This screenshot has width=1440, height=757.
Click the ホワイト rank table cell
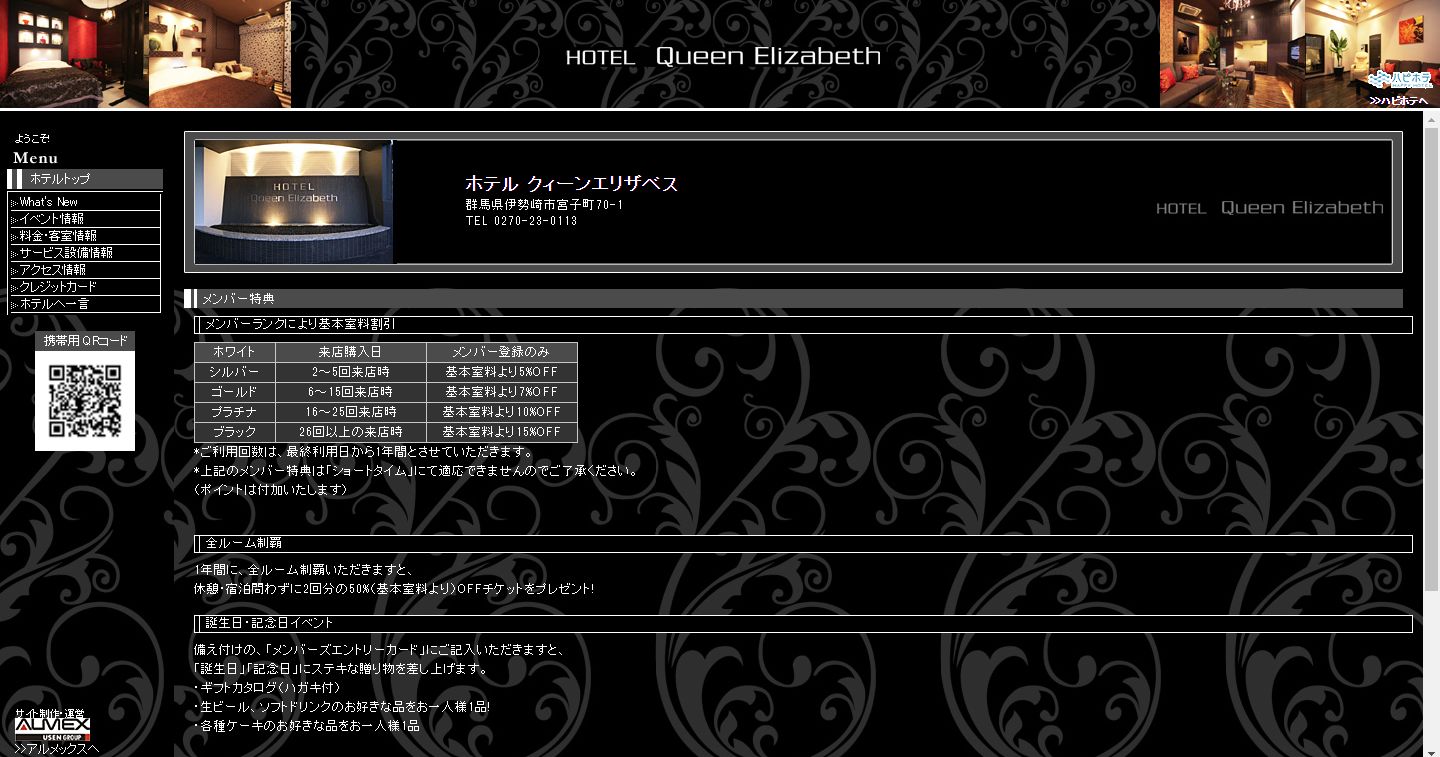click(x=234, y=352)
